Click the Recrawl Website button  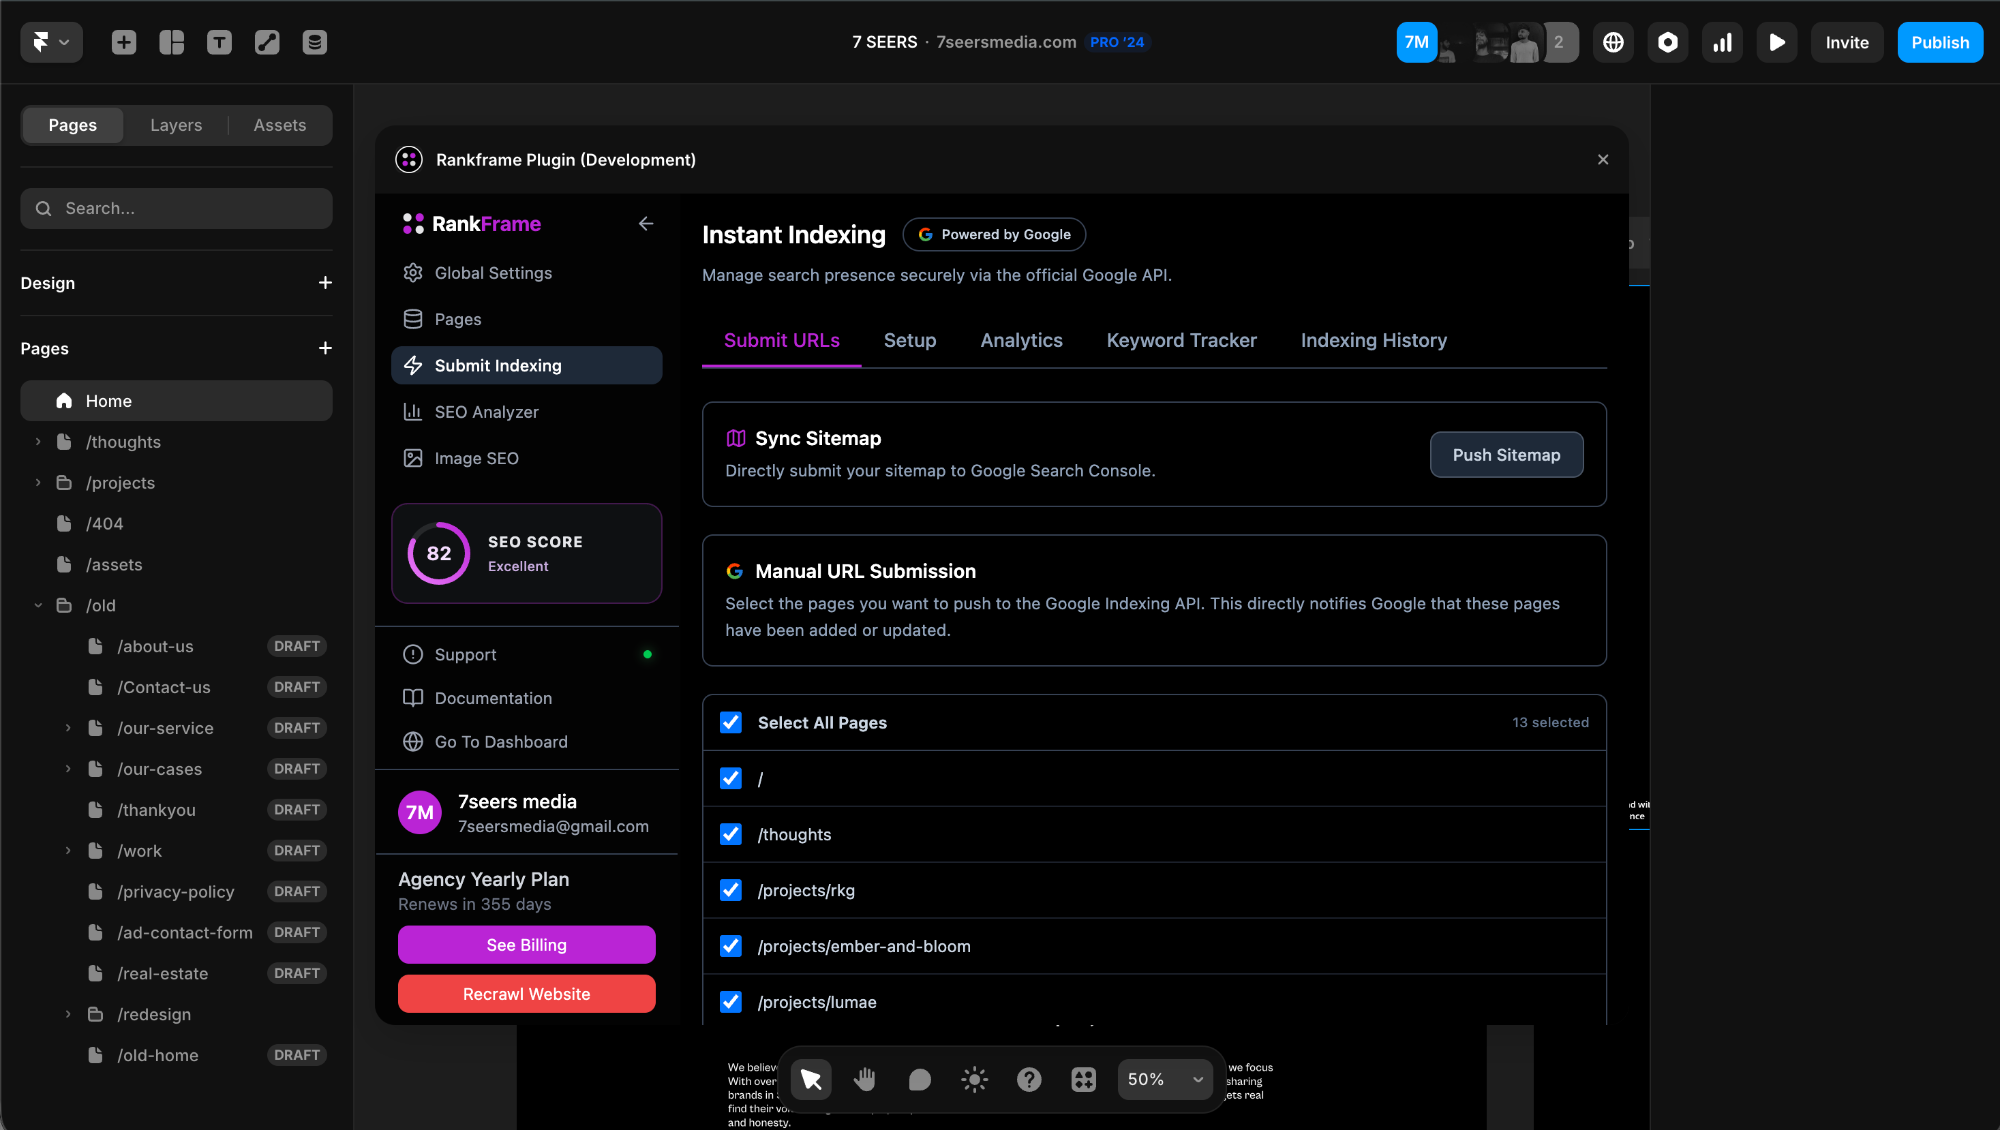point(526,994)
